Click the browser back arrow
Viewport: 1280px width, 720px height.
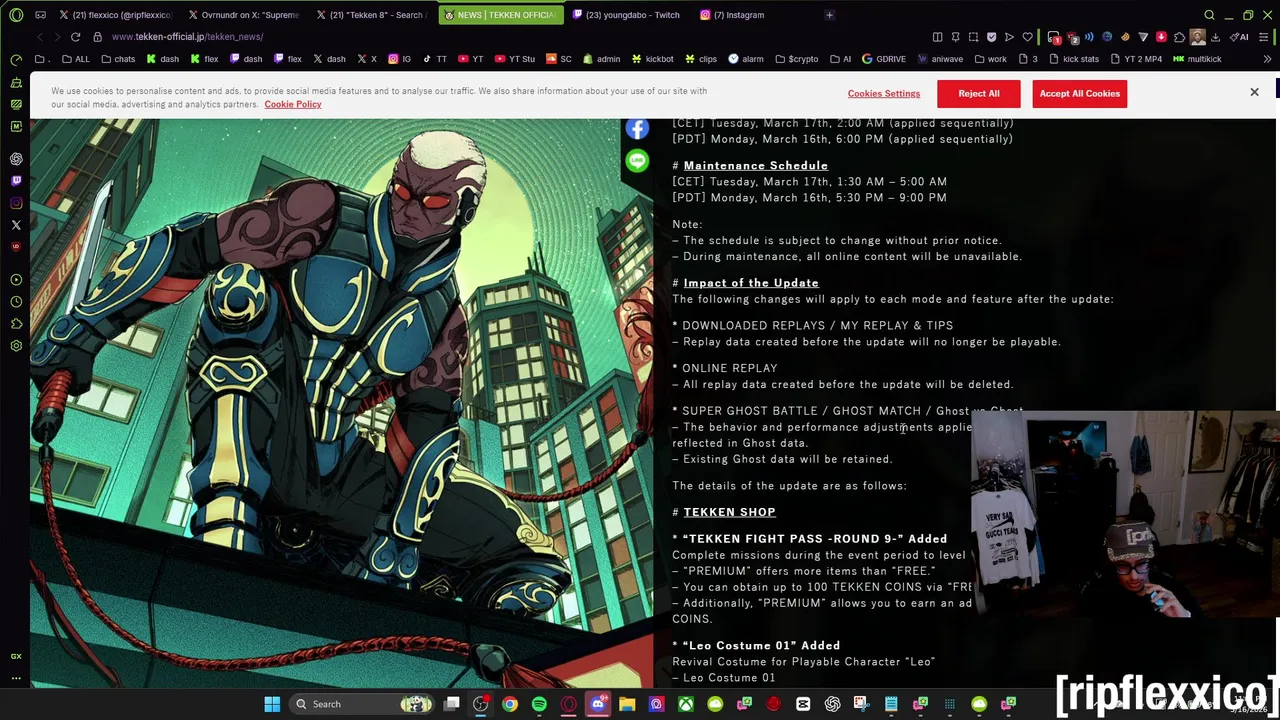click(x=39, y=37)
